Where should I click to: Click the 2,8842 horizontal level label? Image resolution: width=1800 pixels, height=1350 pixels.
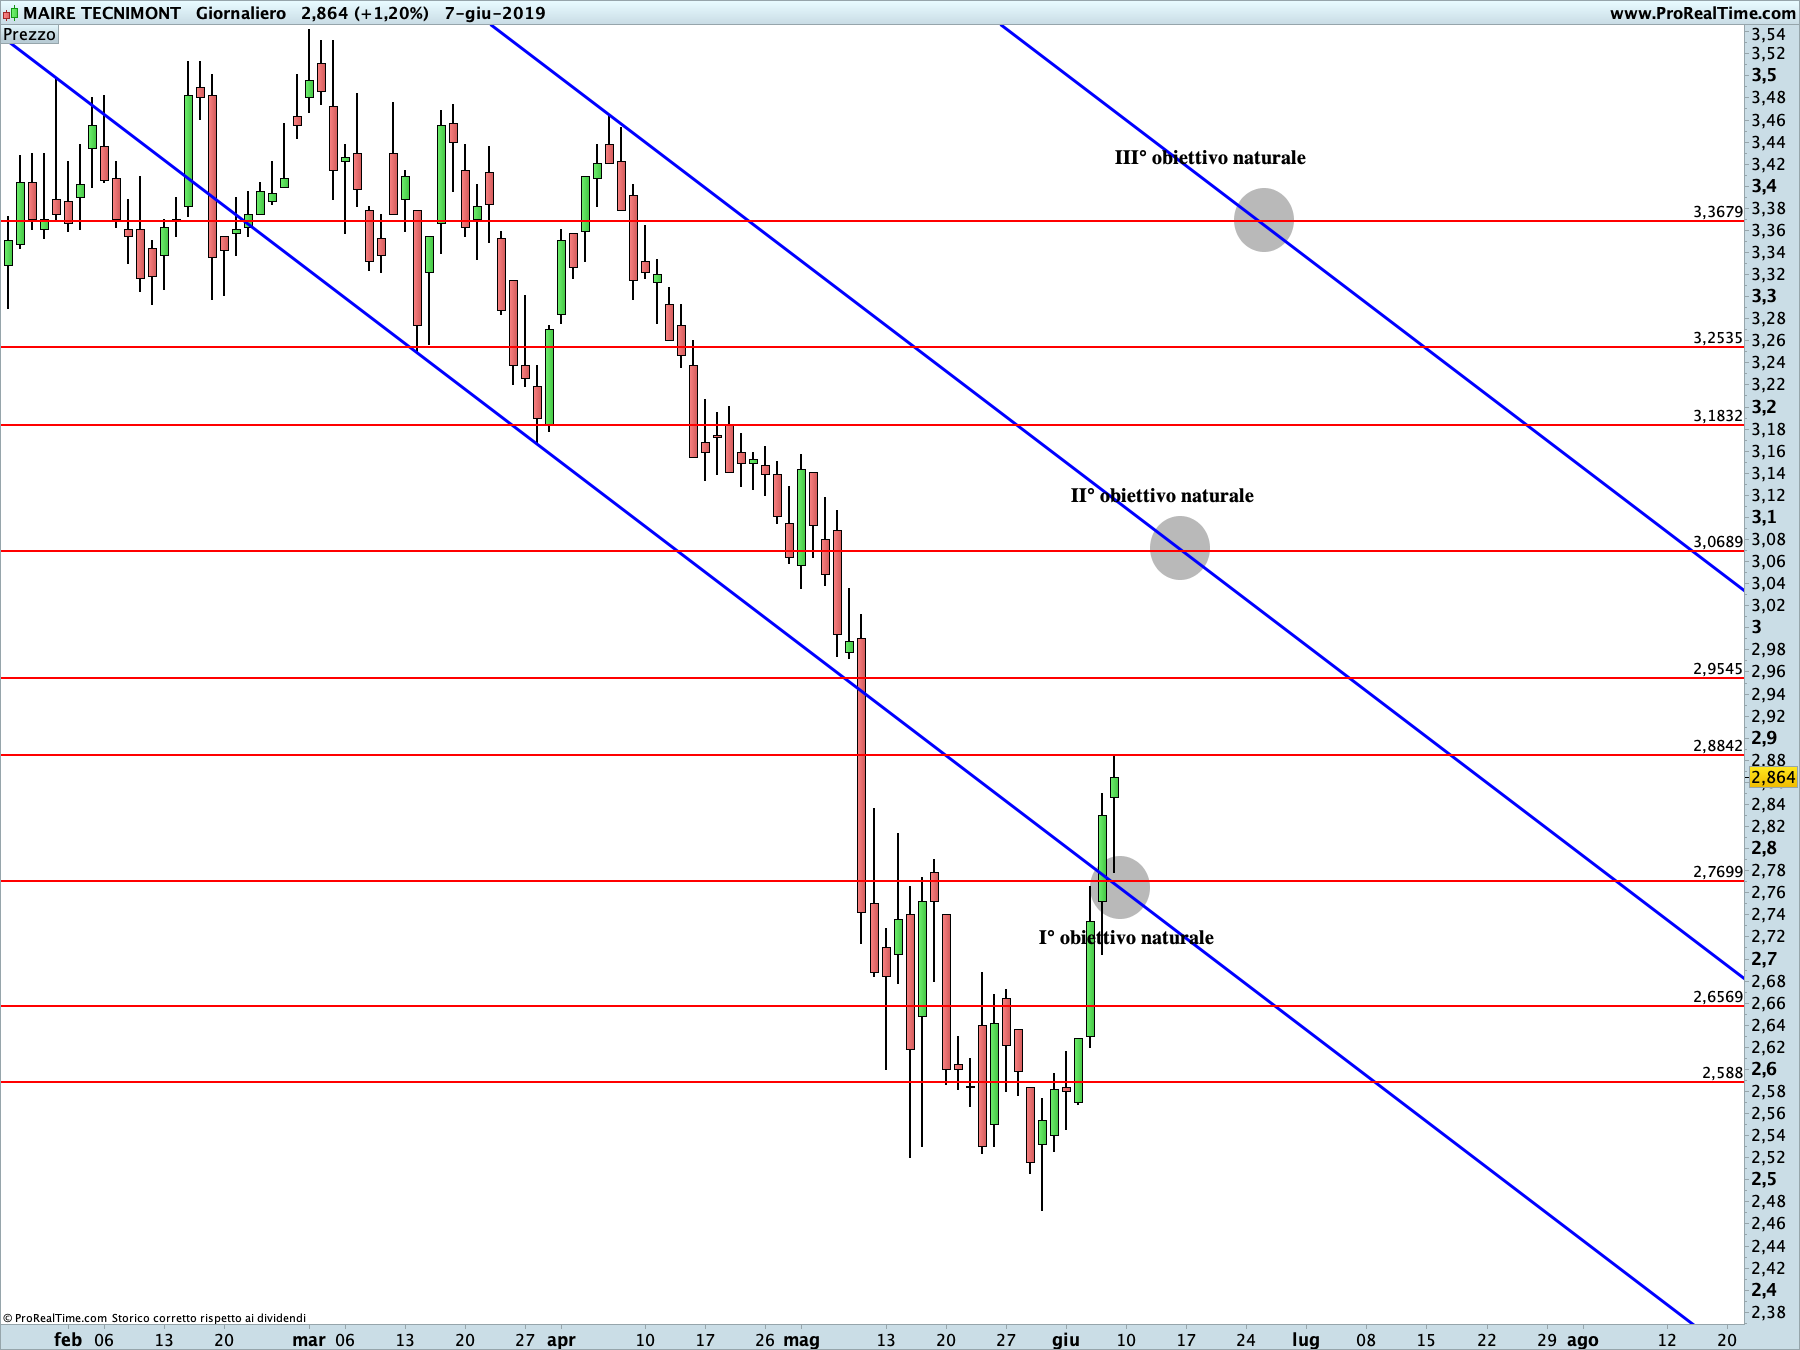click(x=1718, y=745)
